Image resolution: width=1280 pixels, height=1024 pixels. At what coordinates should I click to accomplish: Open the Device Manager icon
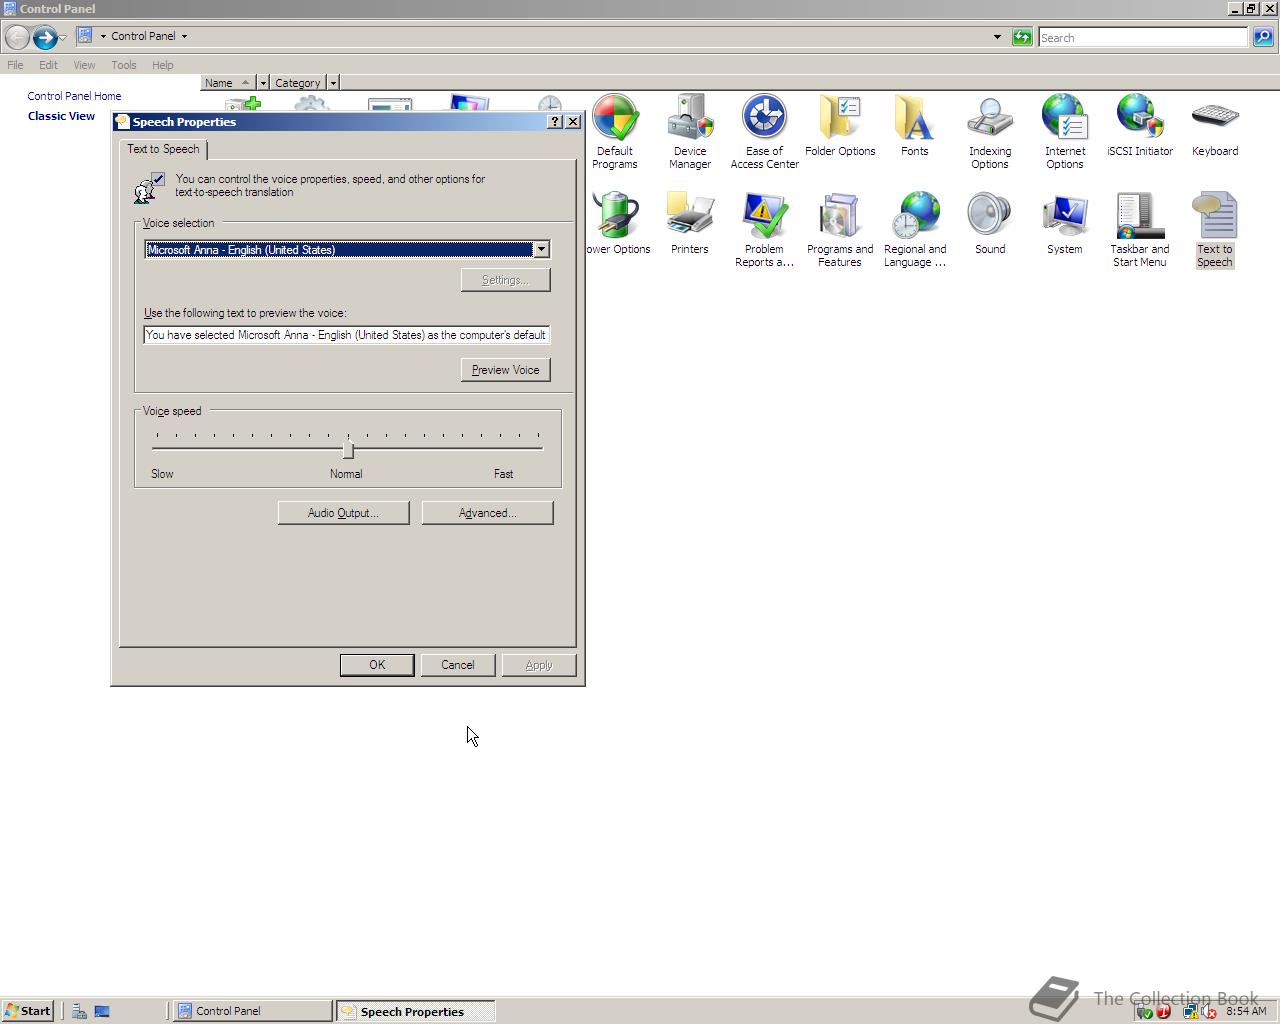point(690,131)
